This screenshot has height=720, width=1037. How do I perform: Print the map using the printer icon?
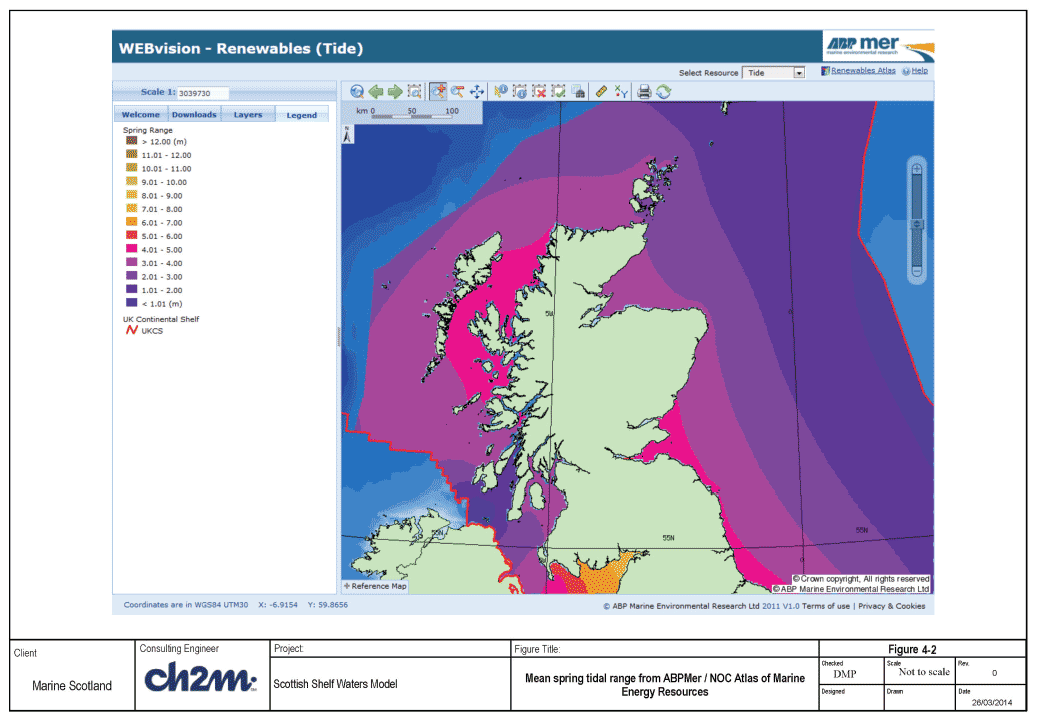pyautogui.click(x=644, y=92)
